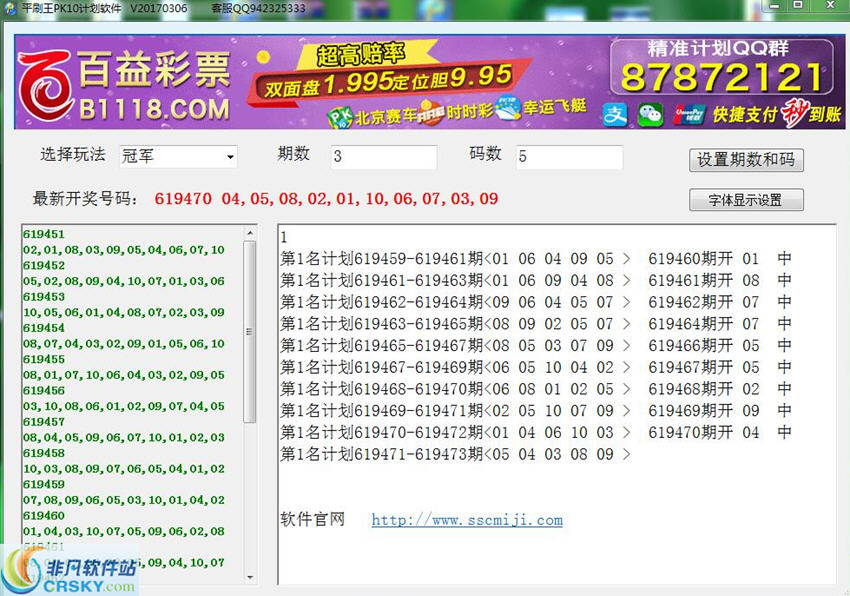Click the B1118.COM banner text
The height and width of the screenshot is (596, 850).
click(154, 109)
